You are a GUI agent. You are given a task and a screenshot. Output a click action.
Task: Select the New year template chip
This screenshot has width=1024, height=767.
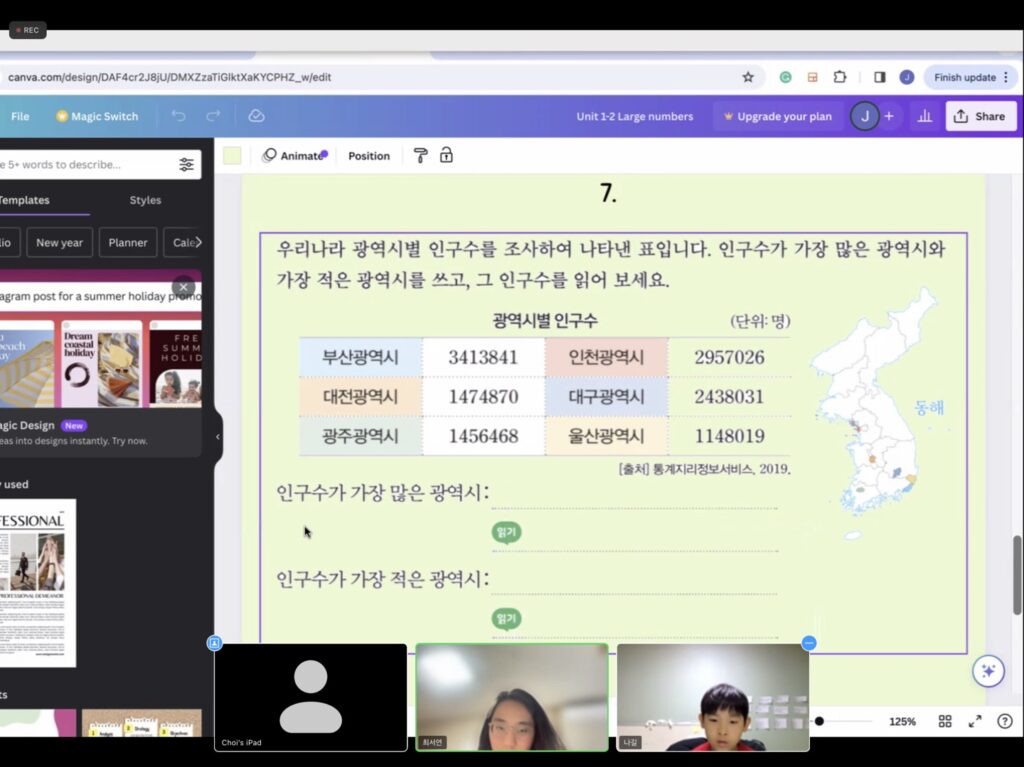[59, 242]
